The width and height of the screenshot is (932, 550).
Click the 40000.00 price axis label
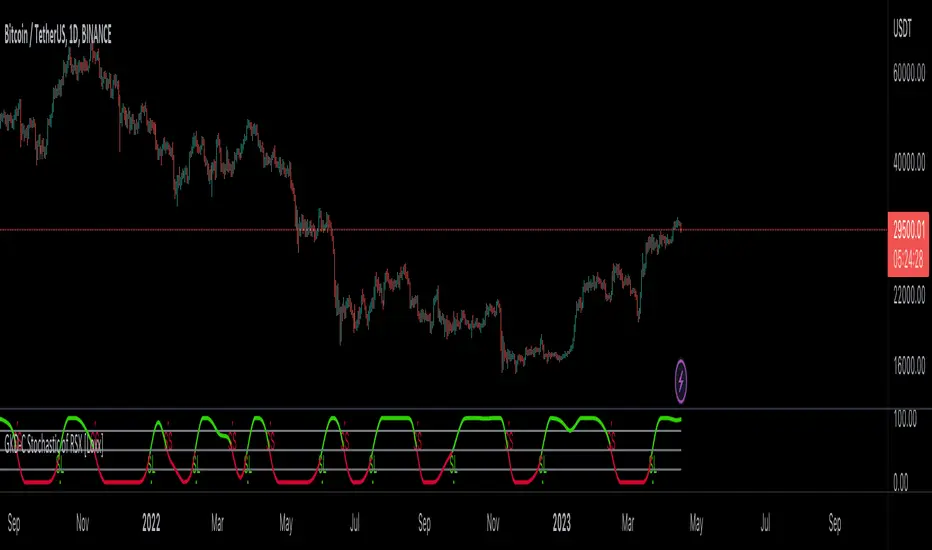click(x=909, y=161)
